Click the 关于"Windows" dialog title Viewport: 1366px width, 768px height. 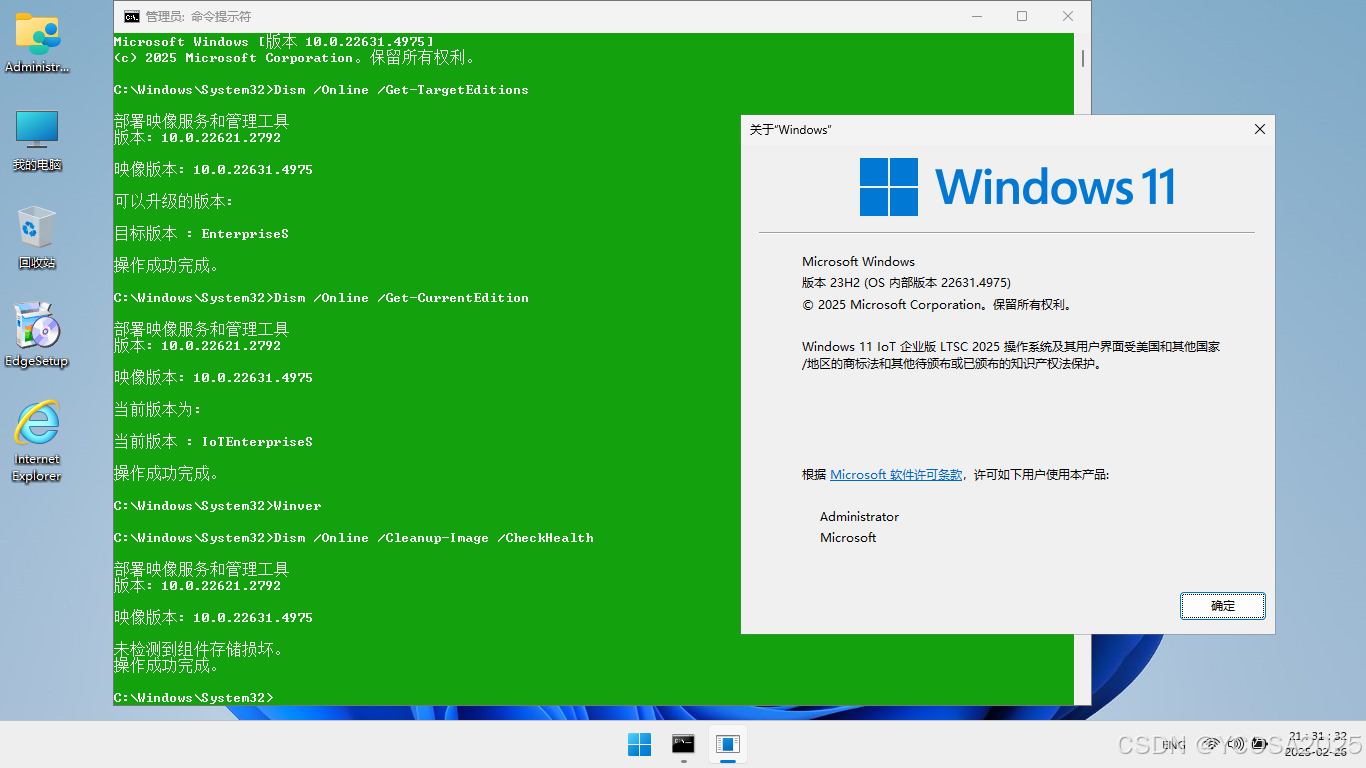[791, 130]
